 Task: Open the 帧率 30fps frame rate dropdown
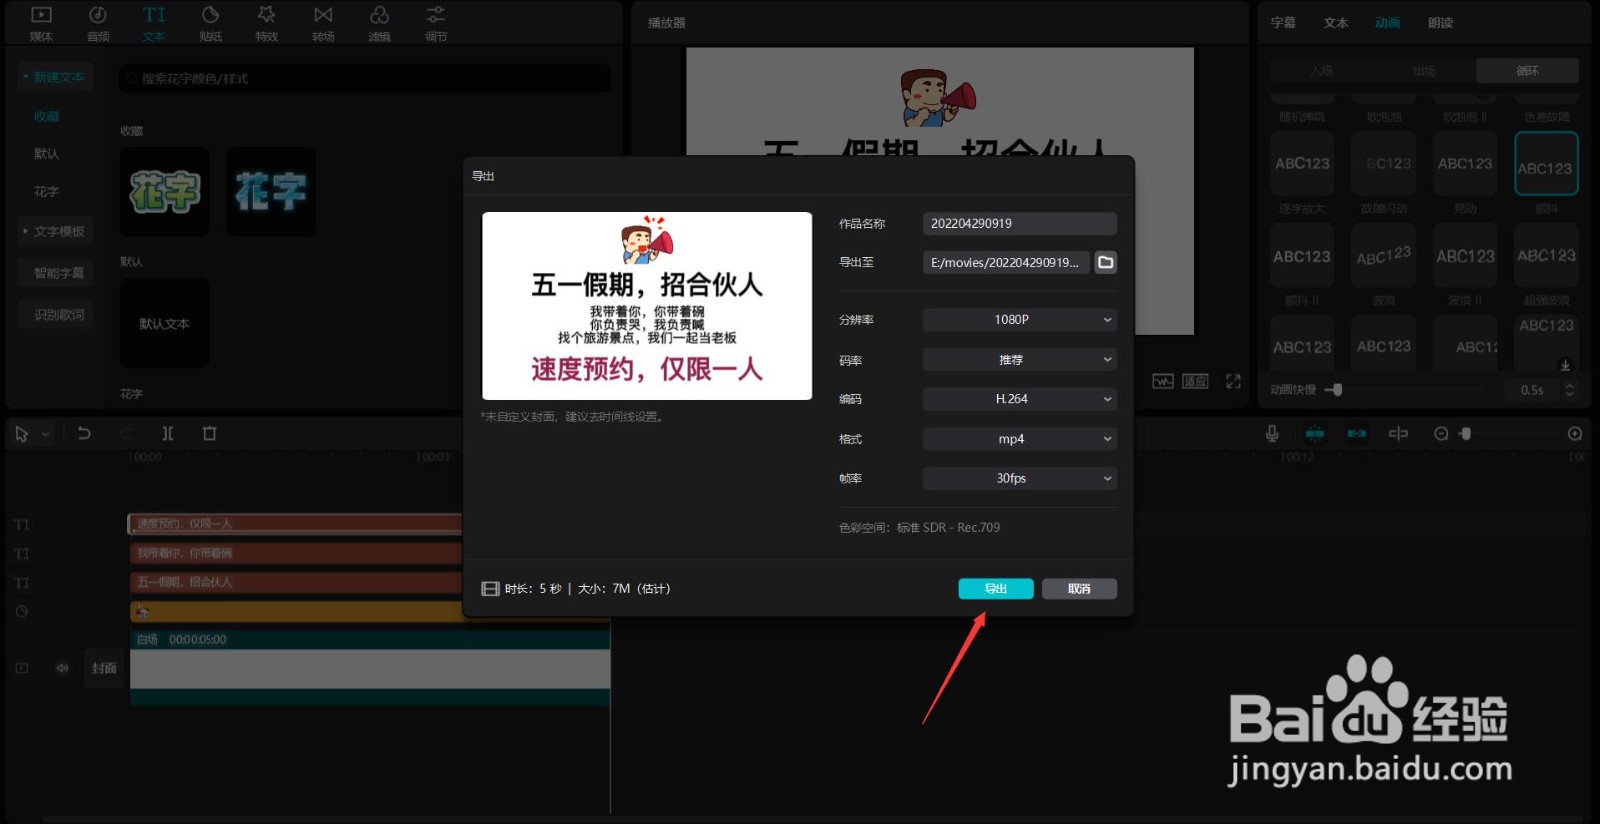click(1019, 479)
